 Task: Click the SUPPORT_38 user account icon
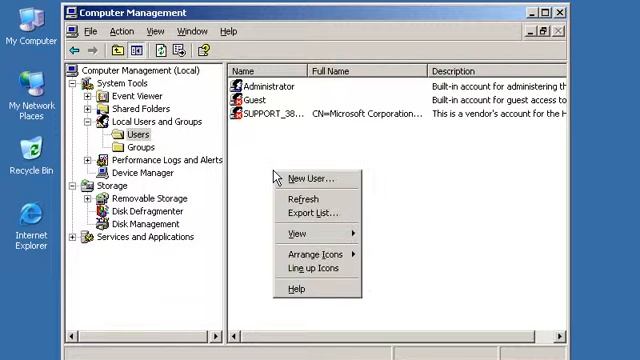coord(236,113)
